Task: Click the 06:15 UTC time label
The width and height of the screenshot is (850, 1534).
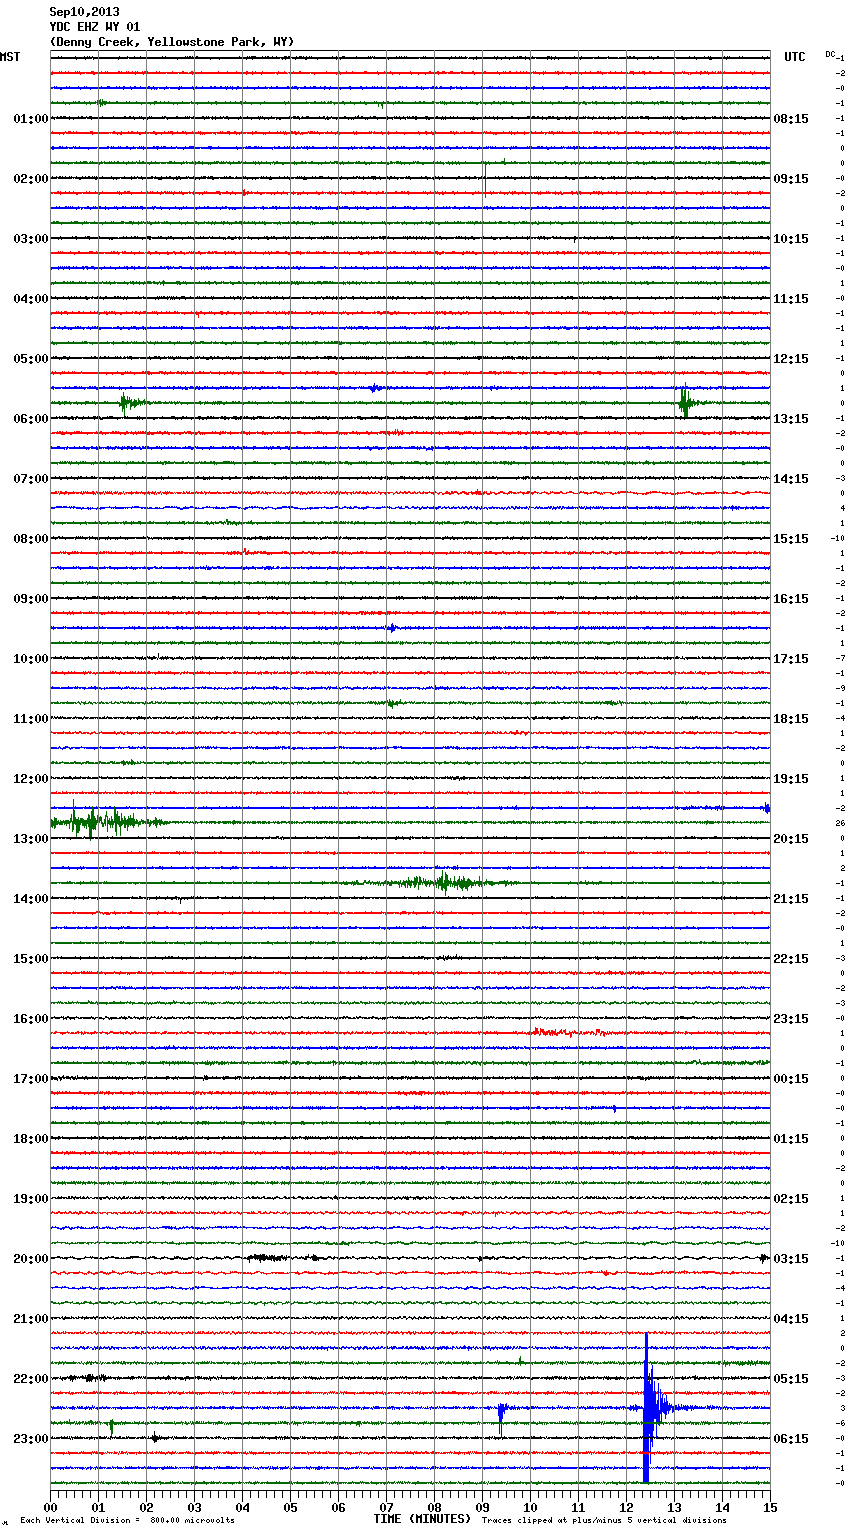Action: (x=791, y=1439)
